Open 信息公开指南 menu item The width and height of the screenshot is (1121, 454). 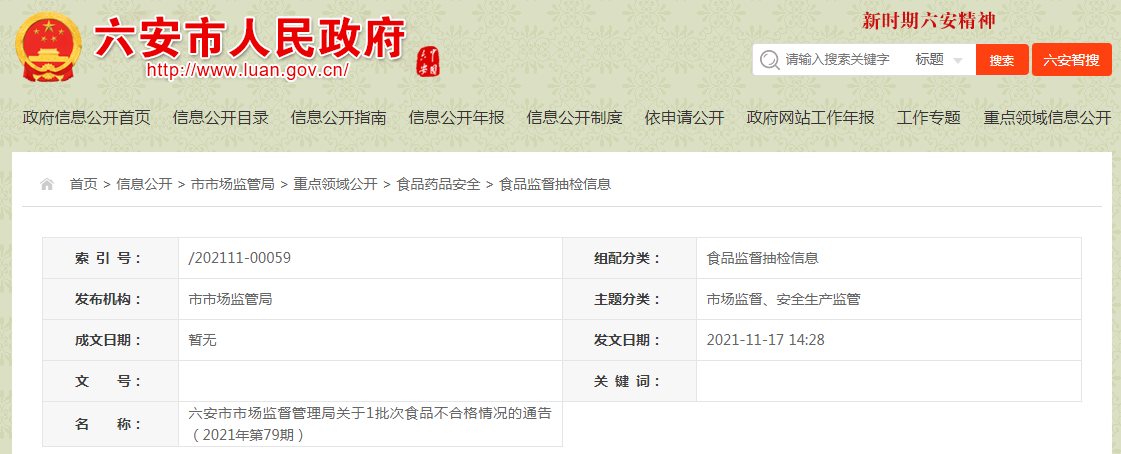339,118
